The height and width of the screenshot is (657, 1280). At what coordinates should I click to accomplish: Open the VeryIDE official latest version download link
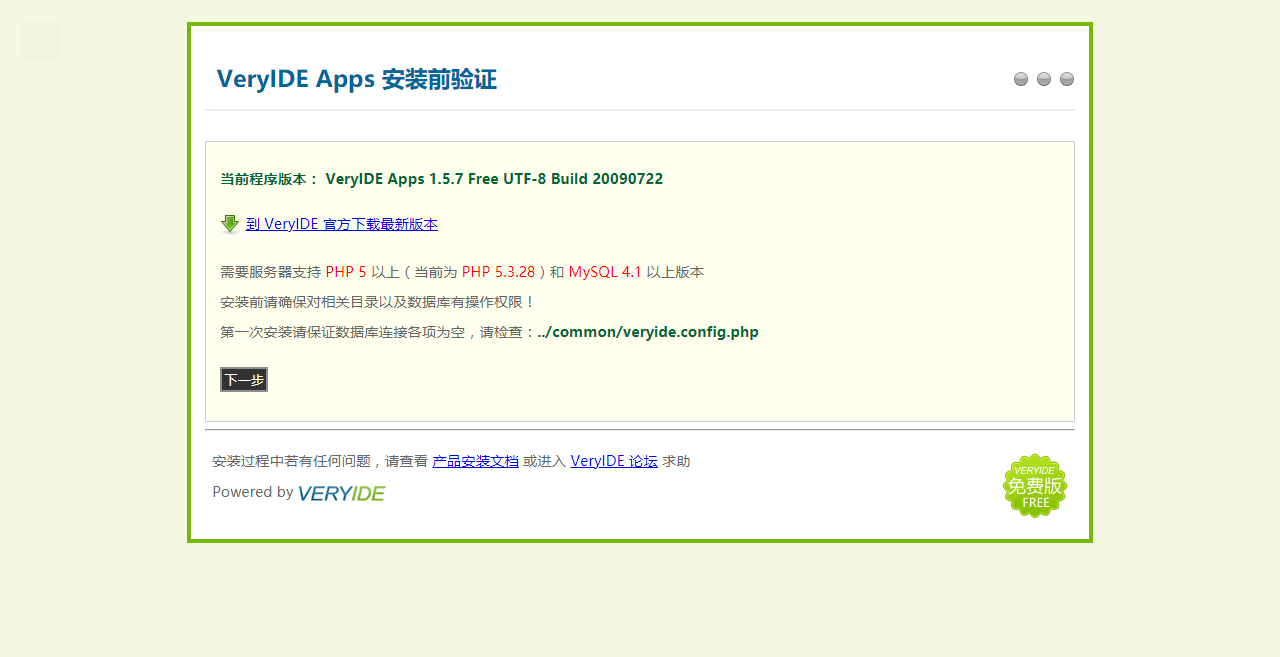pos(342,224)
